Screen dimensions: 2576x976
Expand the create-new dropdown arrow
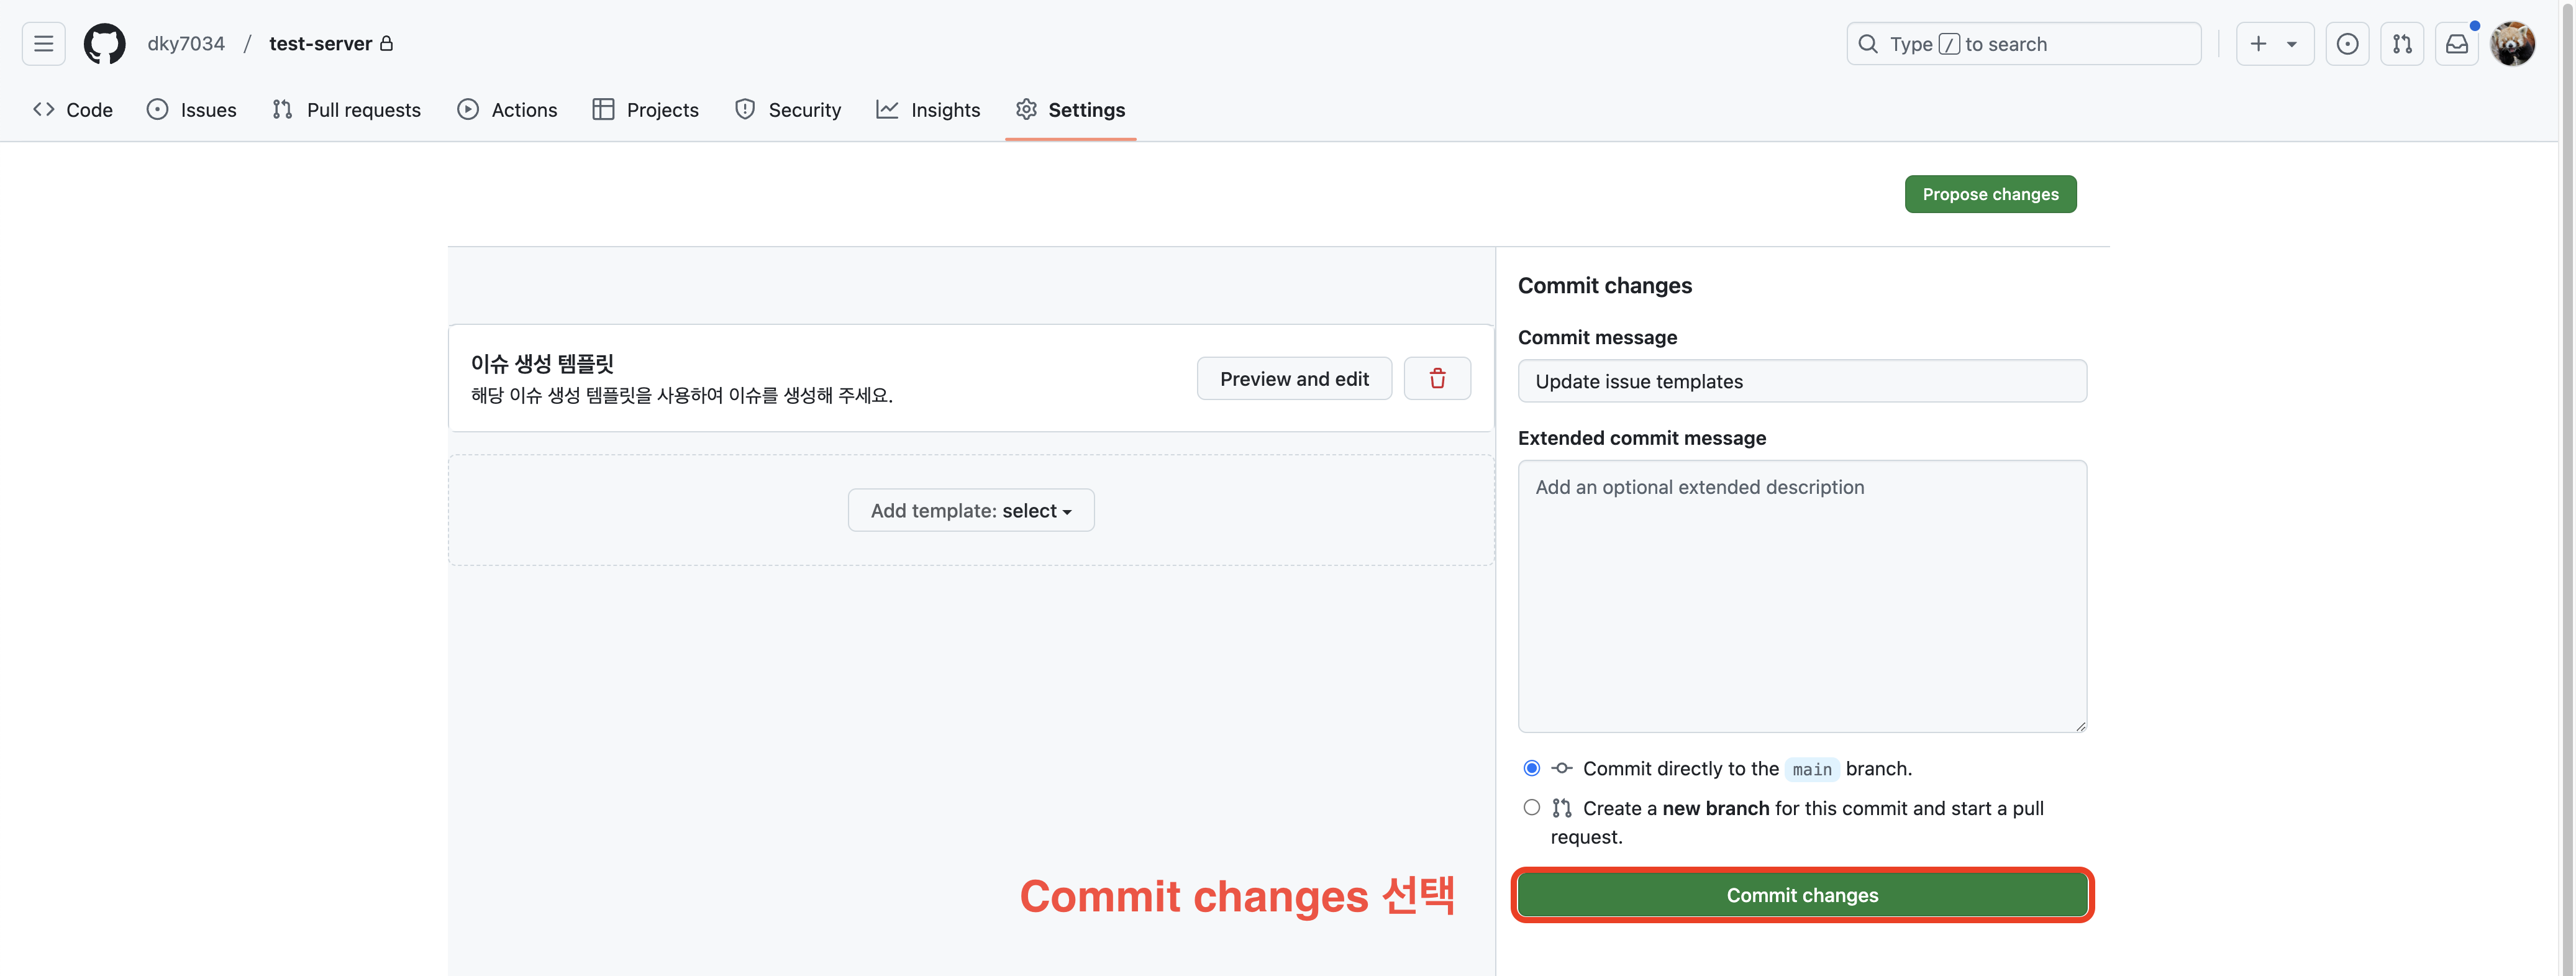click(x=2291, y=44)
